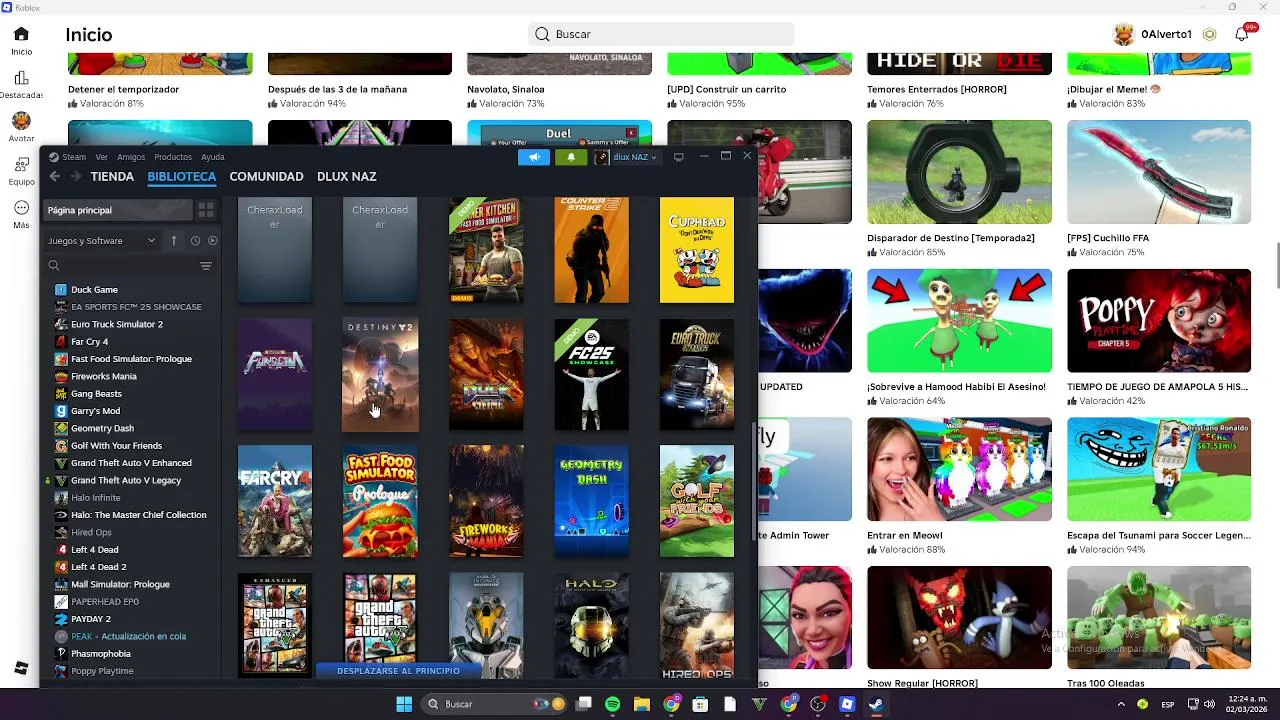The width and height of the screenshot is (1280, 720).
Task: Open the Ayuda menu in Steam
Action: point(213,157)
